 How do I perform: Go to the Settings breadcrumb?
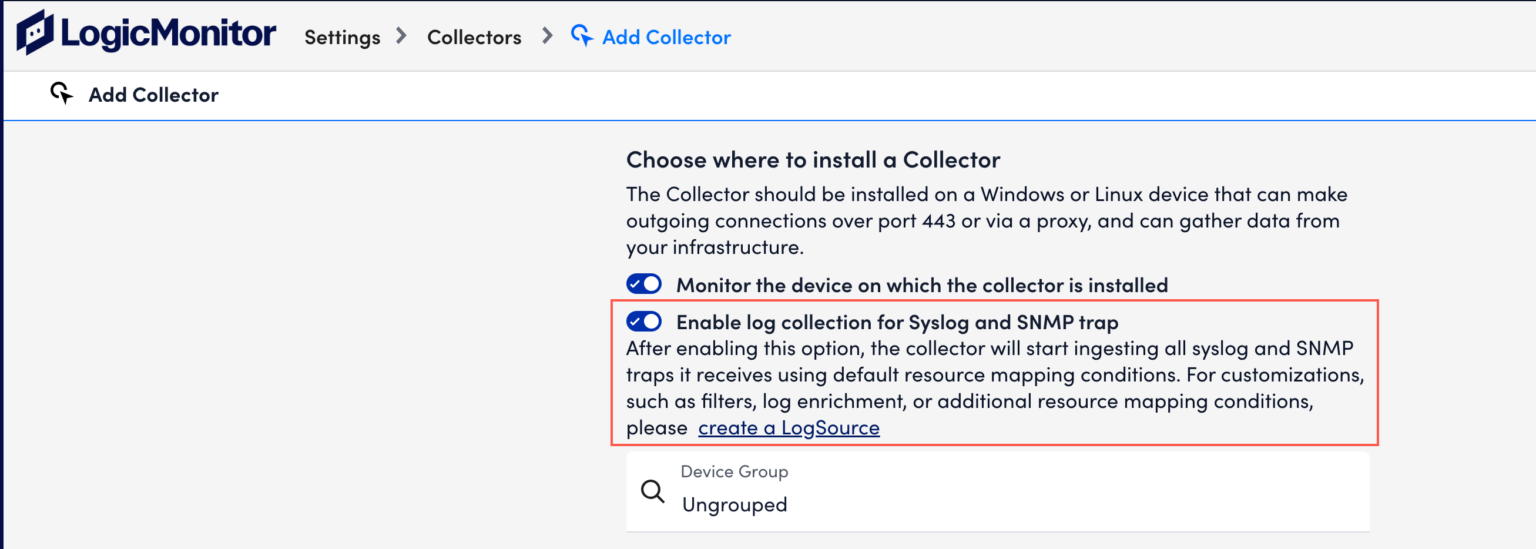(x=342, y=38)
